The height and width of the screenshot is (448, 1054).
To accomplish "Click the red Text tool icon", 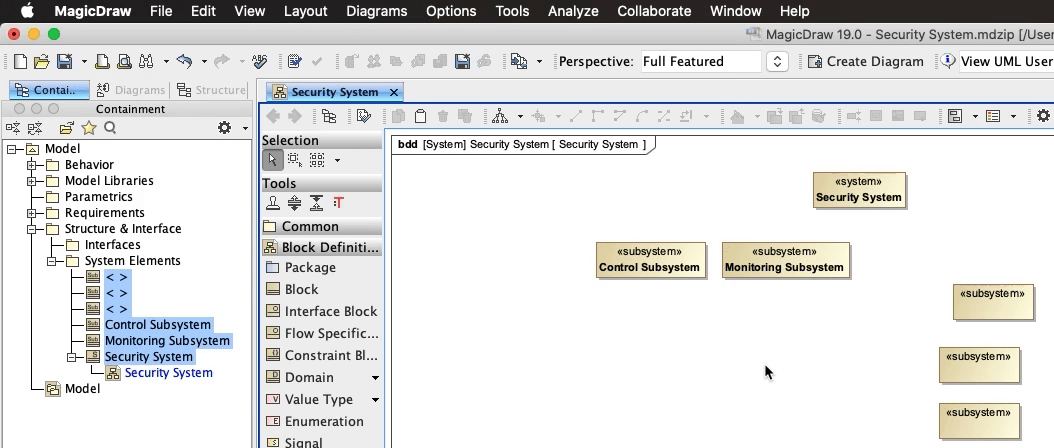I will pos(338,203).
